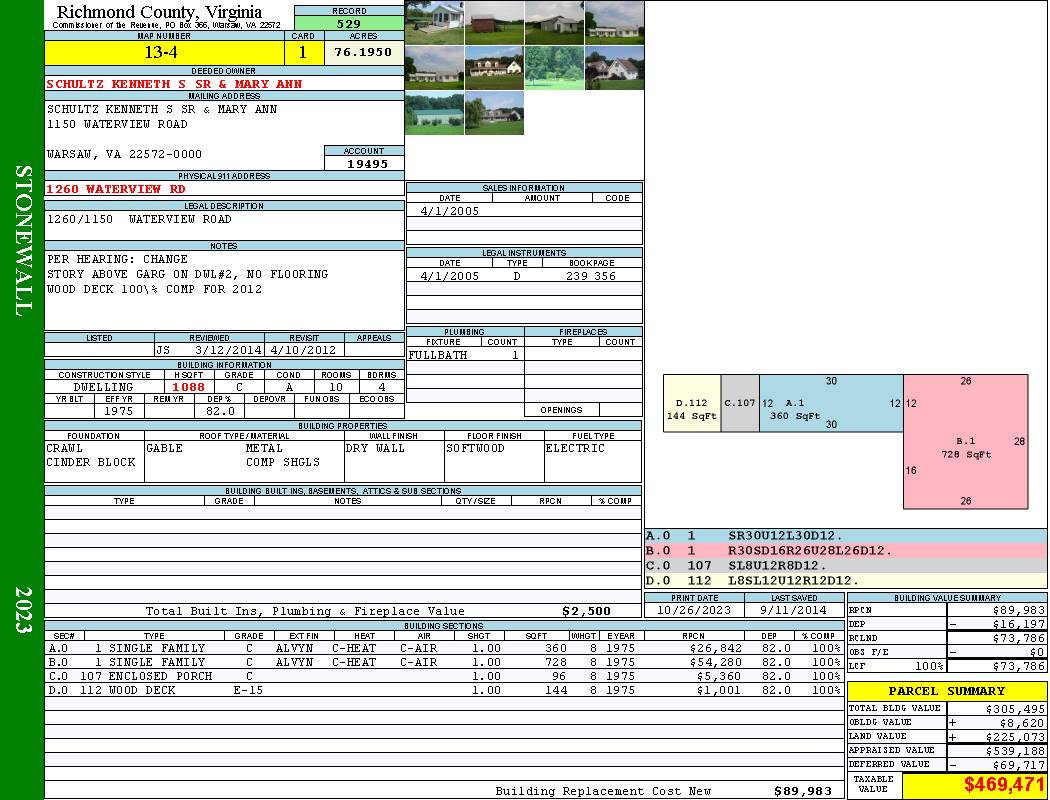Open the green metal-roof barn photo thumbnail

pyautogui.click(x=434, y=112)
